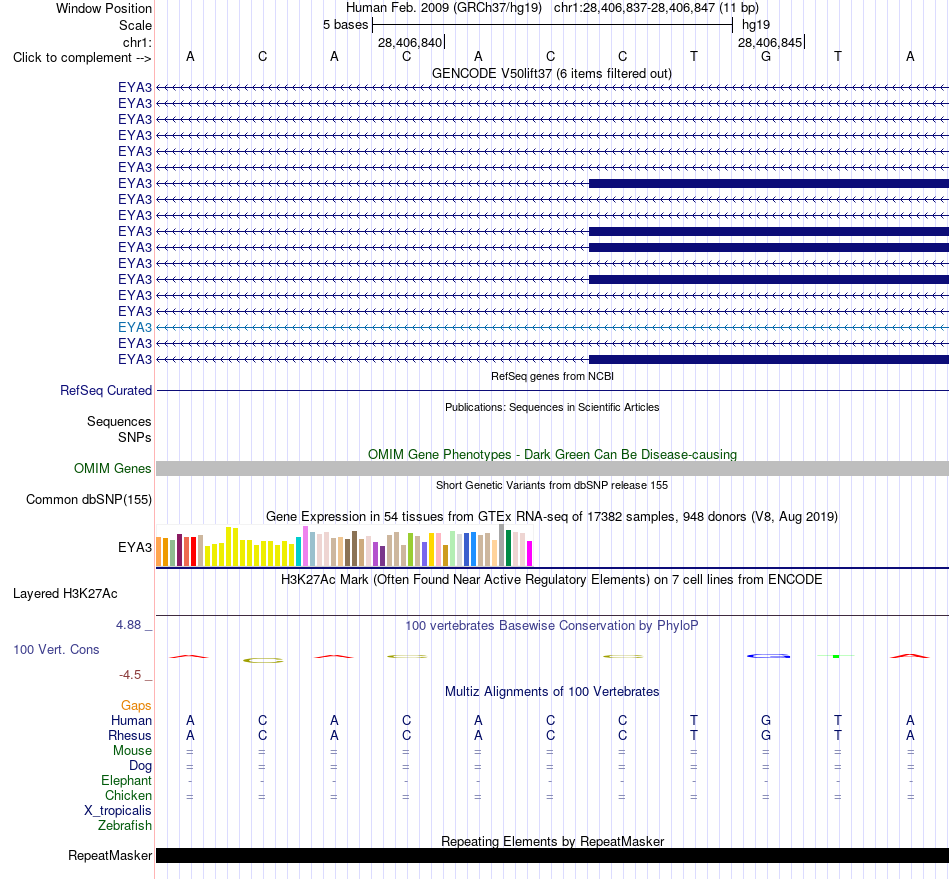Click the orange 'Gaps' row label
Screen dimensions: 950x879
click(x=136, y=706)
